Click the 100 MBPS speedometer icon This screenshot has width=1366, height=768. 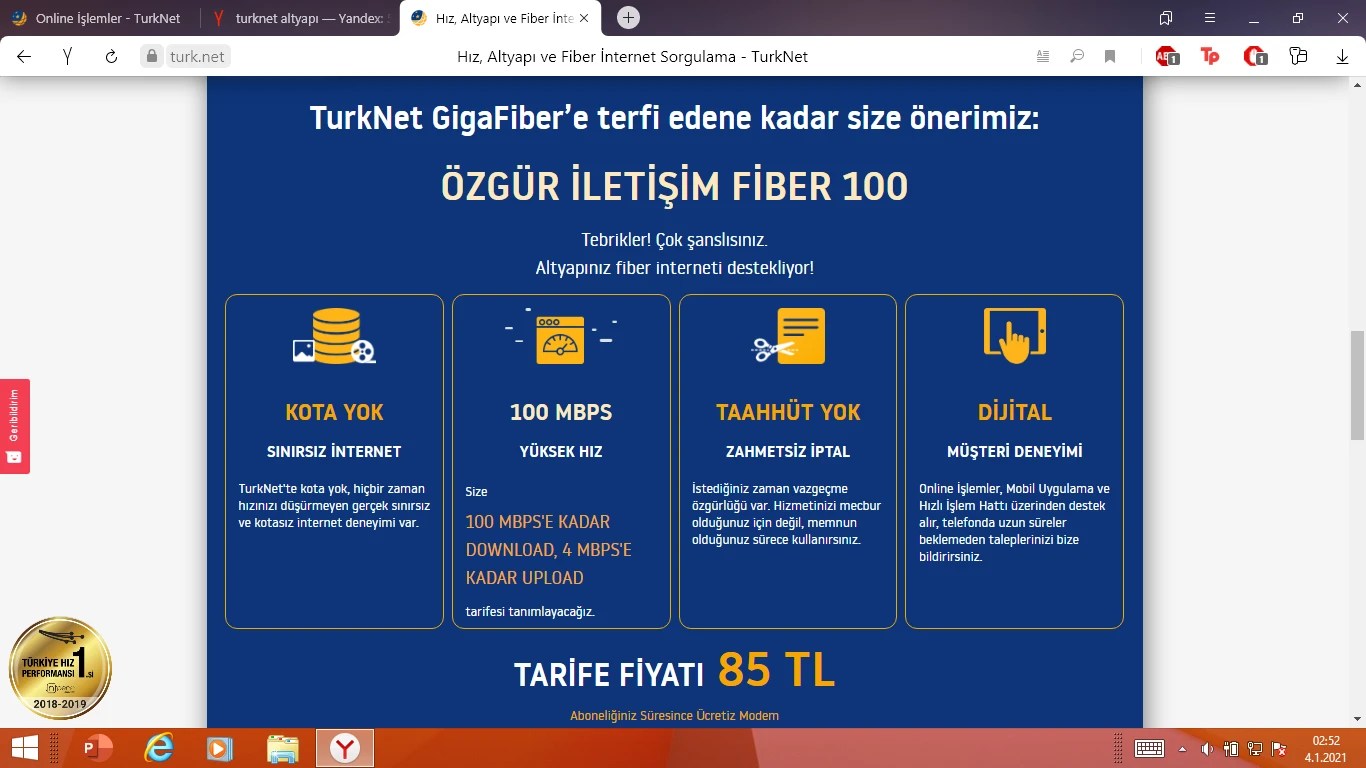(560, 338)
